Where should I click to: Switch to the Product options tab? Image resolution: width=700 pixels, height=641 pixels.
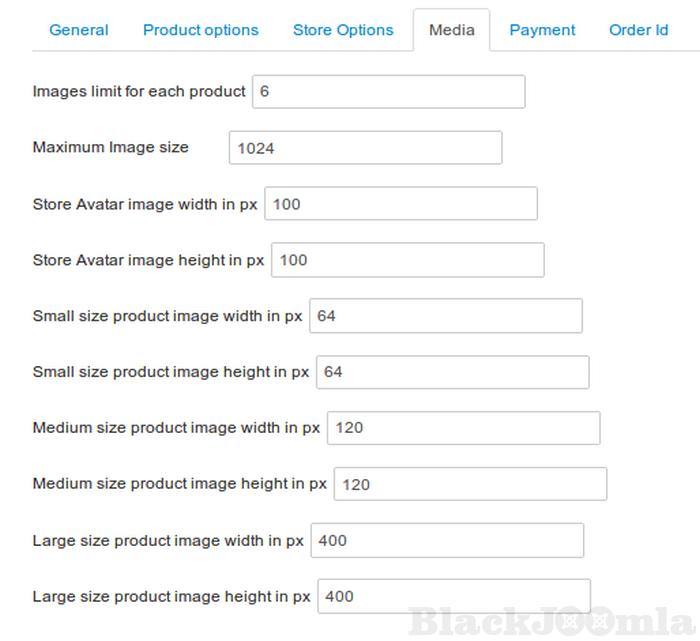click(200, 30)
